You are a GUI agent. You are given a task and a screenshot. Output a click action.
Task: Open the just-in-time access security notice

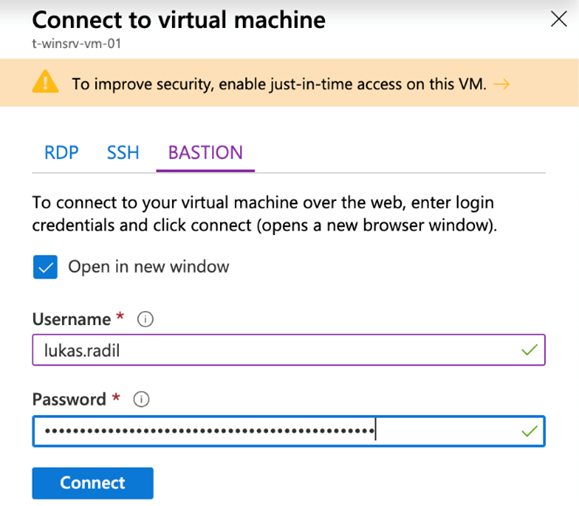279,84
